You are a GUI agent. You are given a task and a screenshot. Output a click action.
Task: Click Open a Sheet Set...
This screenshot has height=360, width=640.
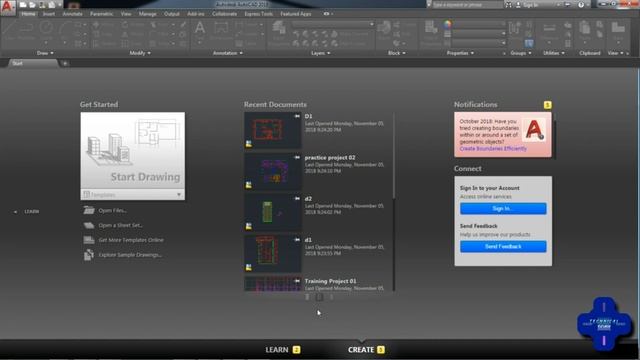[120, 225]
